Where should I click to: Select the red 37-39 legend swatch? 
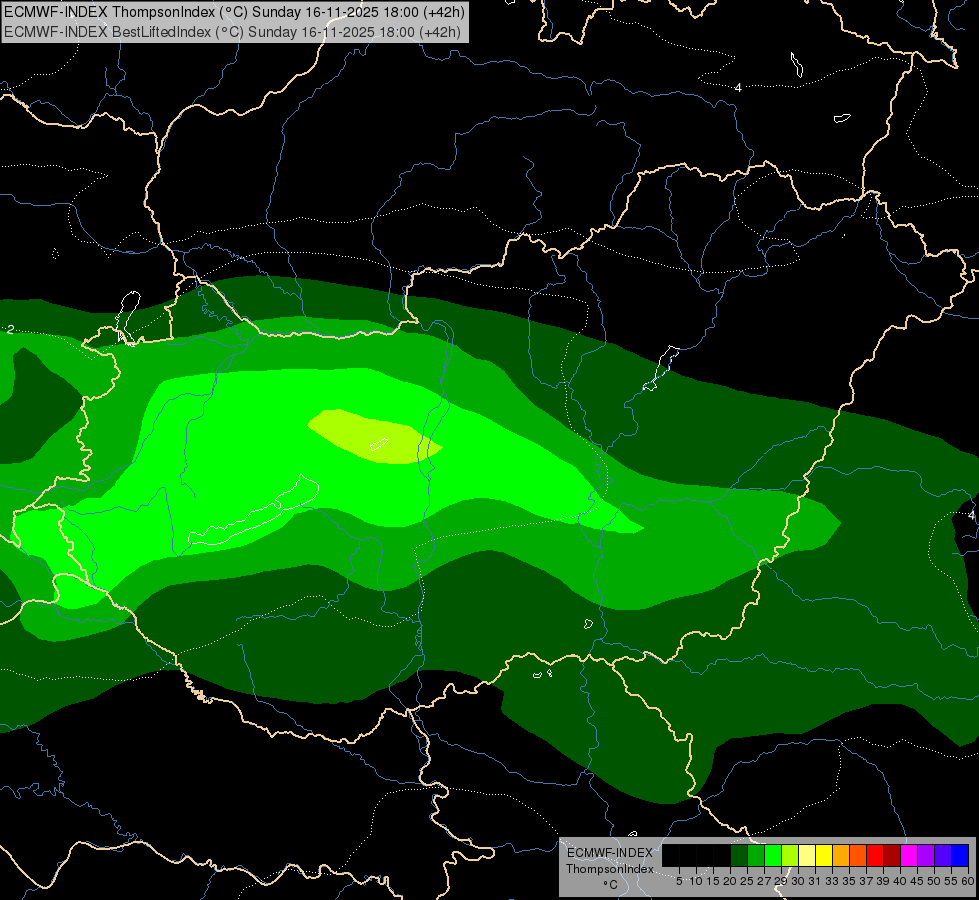pos(875,855)
